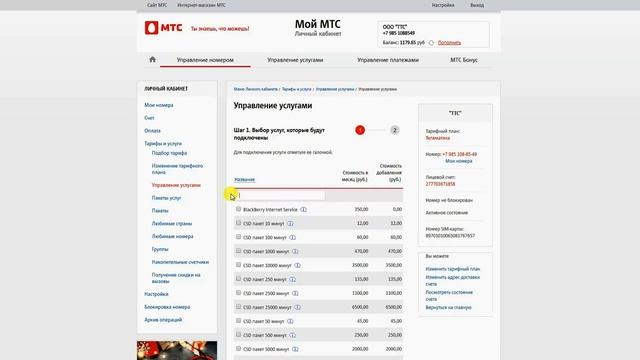Check the CSD пакет 1000 минут checkbox
640x360 pixels.
tap(238, 251)
